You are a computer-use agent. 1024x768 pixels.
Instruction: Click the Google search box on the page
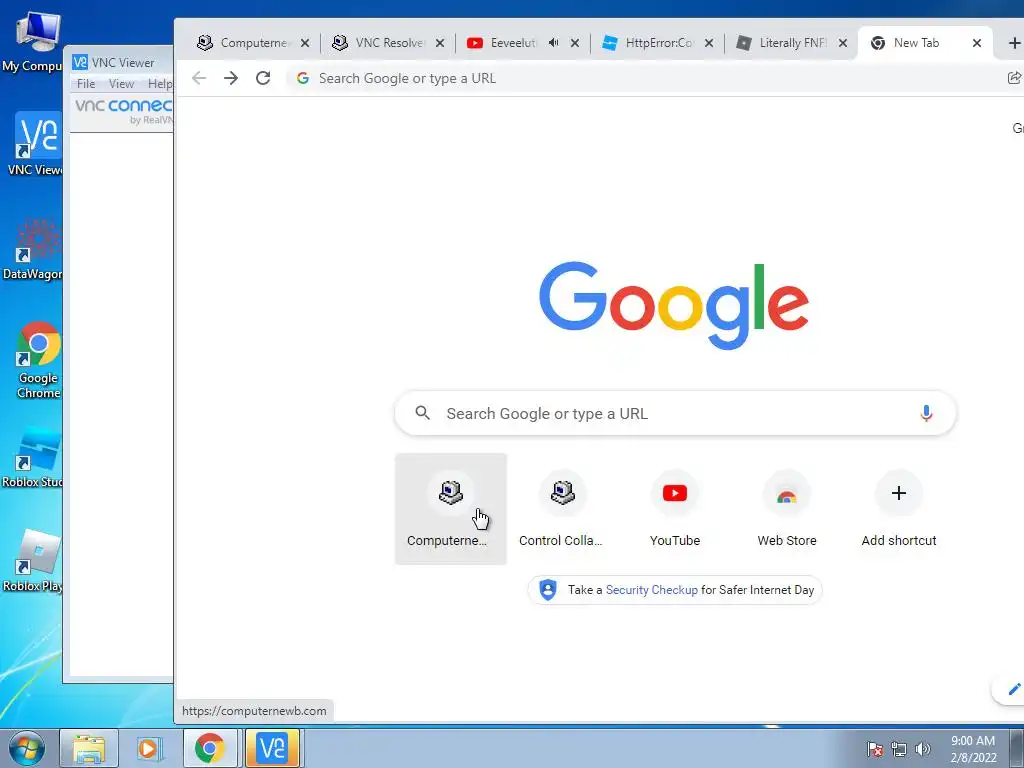coord(675,413)
